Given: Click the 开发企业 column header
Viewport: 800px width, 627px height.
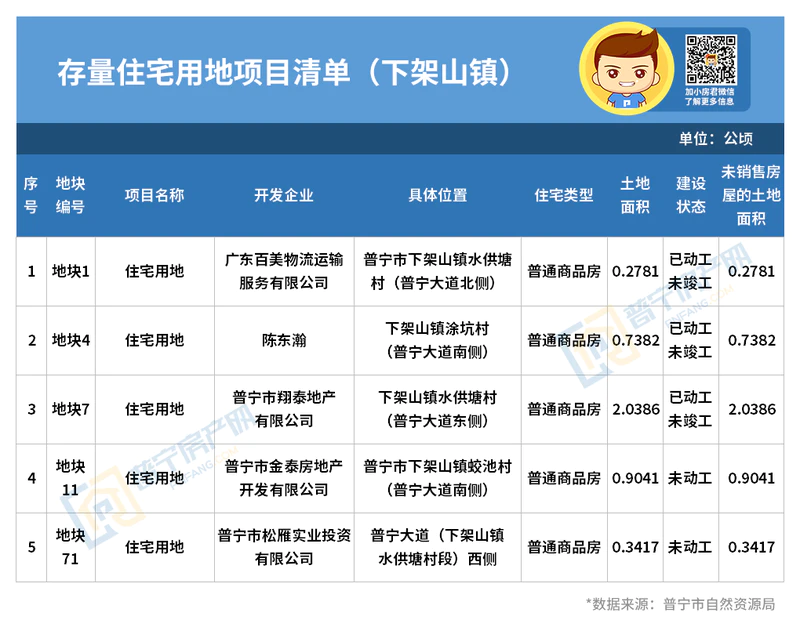Looking at the screenshot, I should tap(284, 195).
